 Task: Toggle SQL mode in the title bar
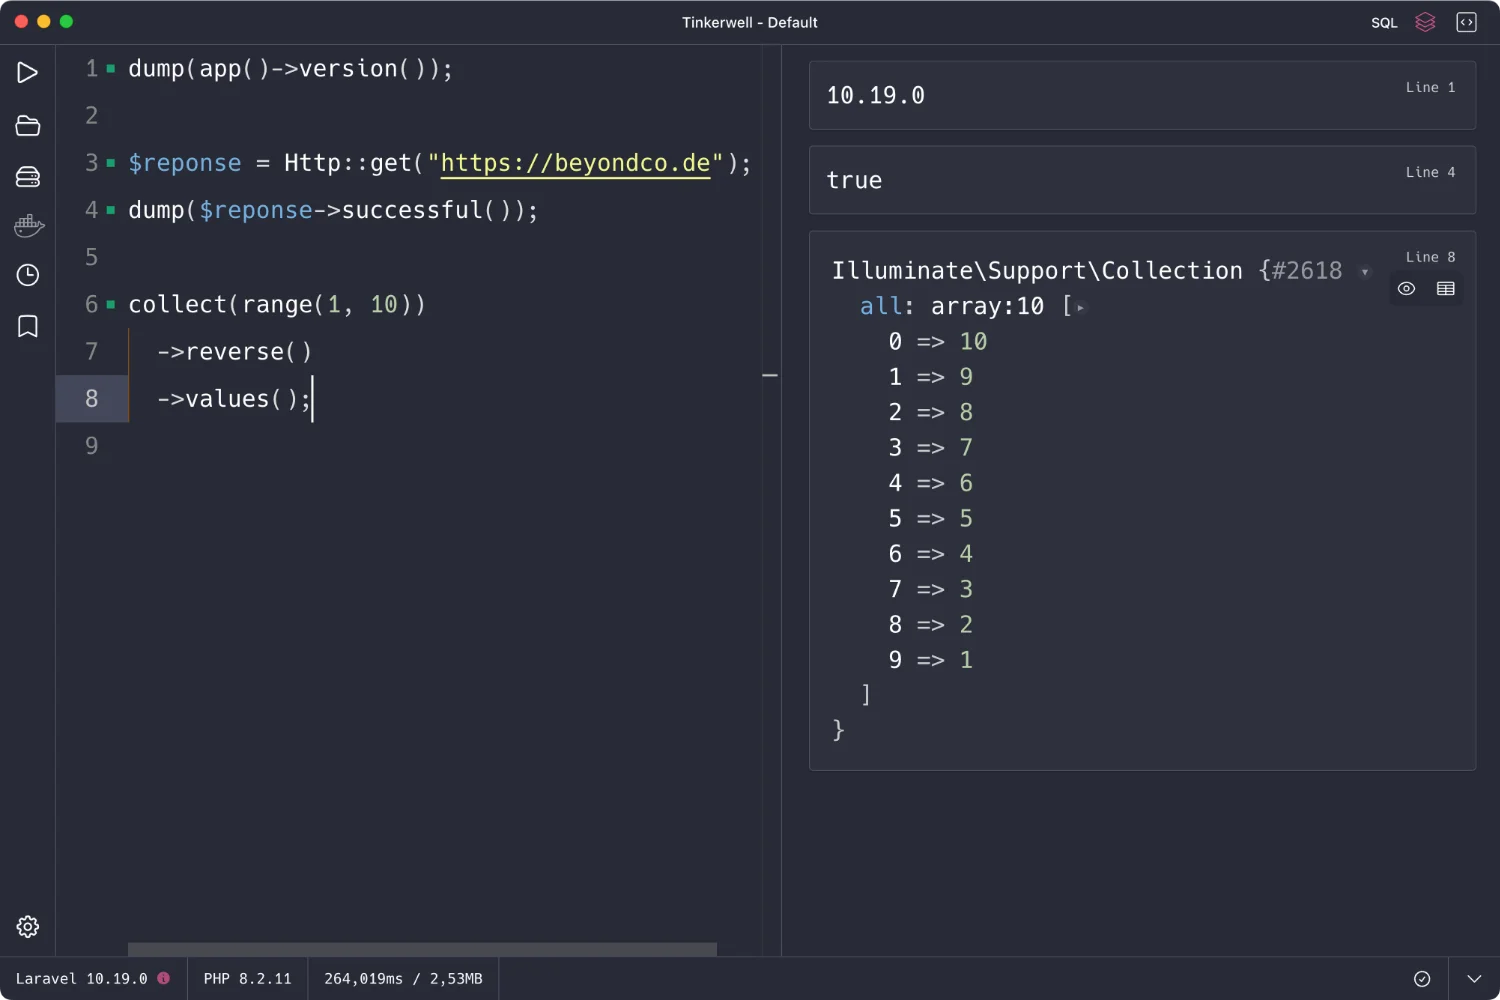tap(1384, 23)
